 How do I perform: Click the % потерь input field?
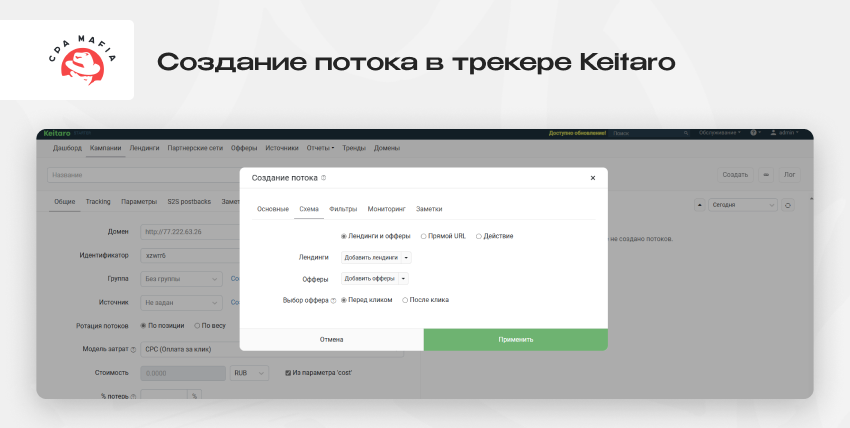[x=164, y=395]
